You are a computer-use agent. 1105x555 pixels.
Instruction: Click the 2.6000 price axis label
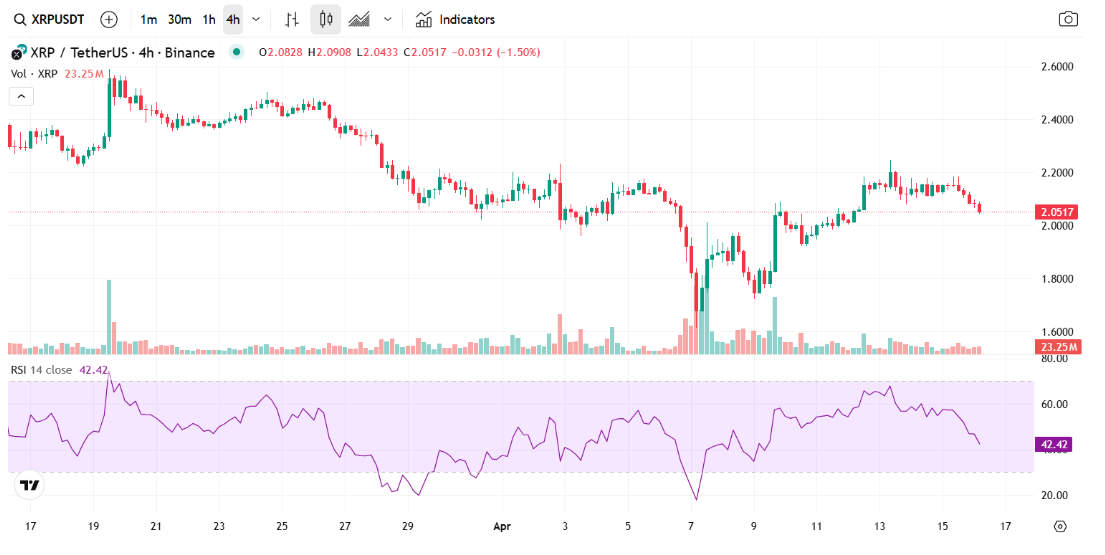pyautogui.click(x=1057, y=67)
